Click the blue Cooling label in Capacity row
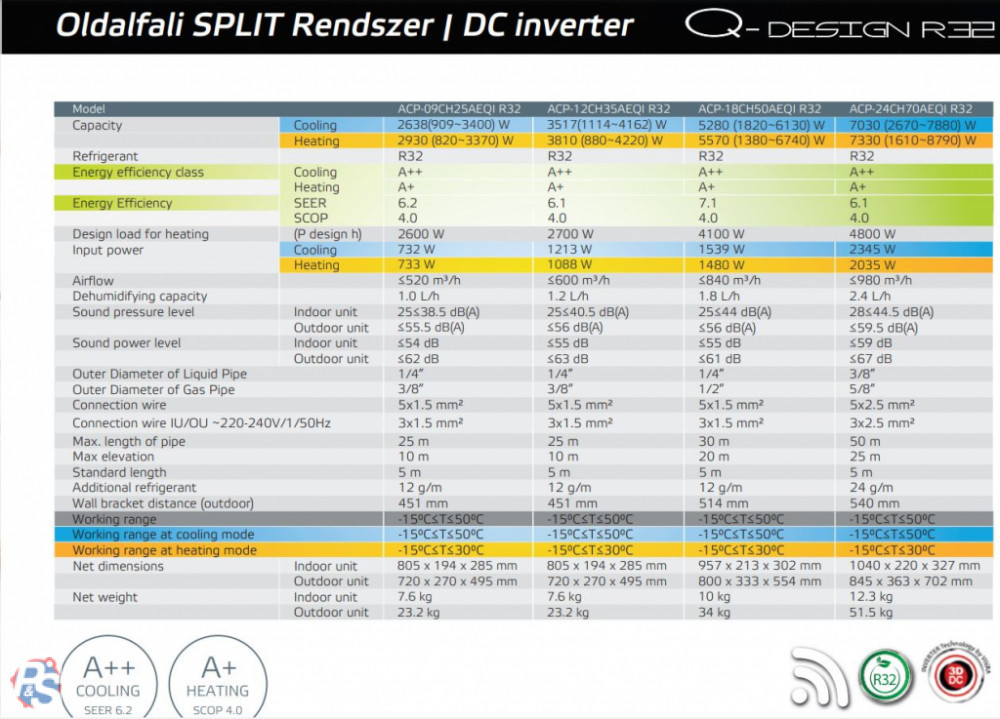 315,126
